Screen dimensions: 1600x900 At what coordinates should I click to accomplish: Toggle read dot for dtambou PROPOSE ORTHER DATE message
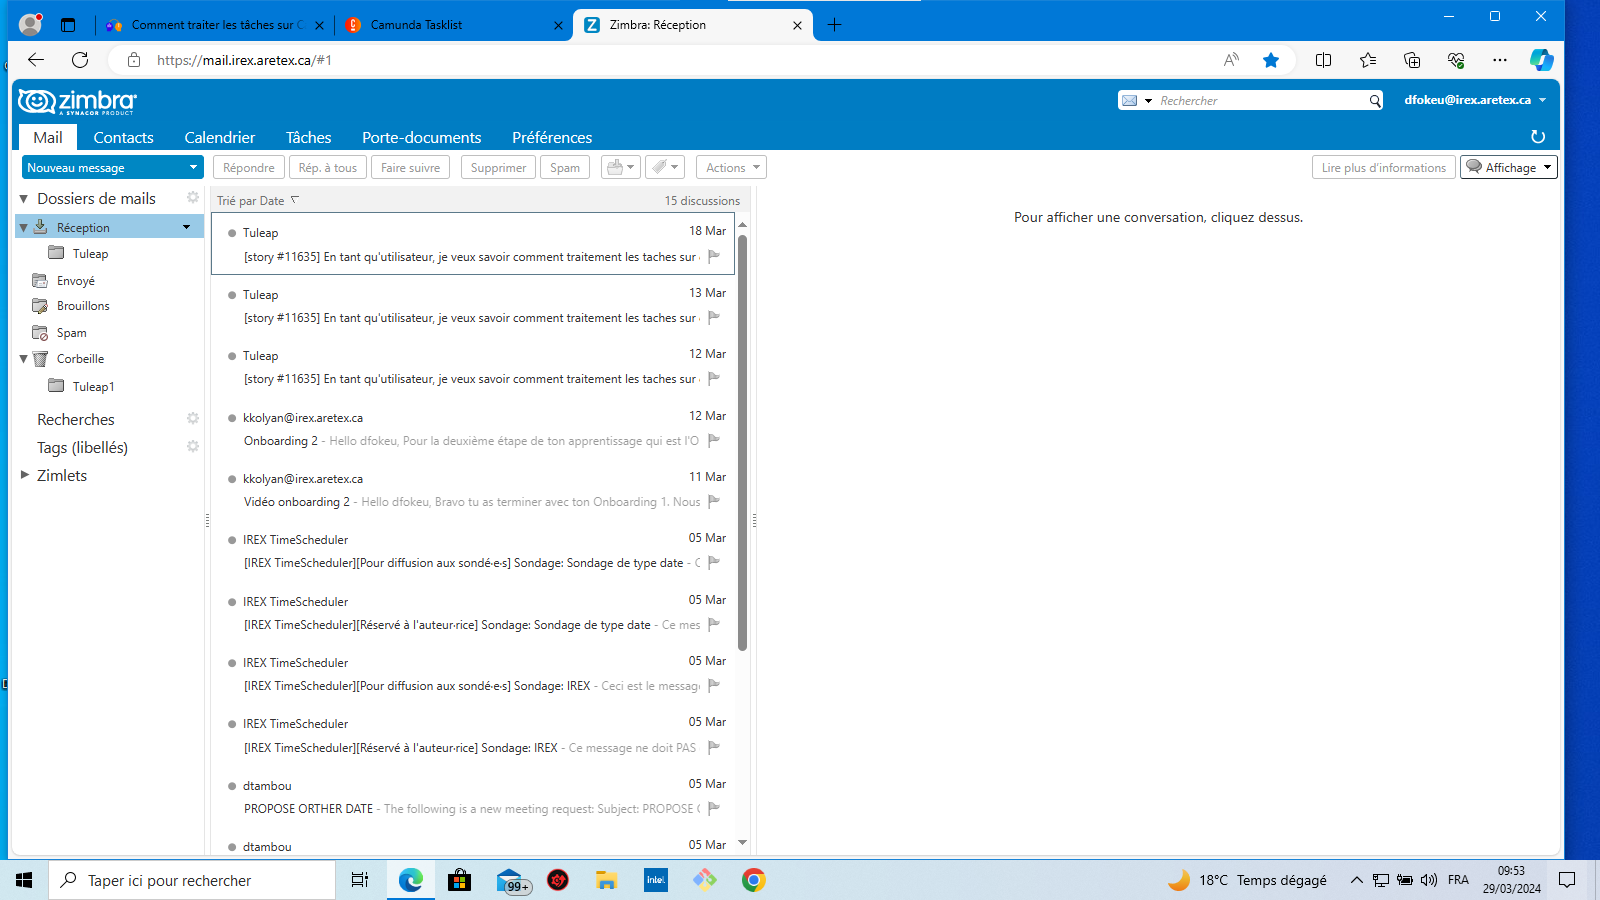tap(232, 786)
